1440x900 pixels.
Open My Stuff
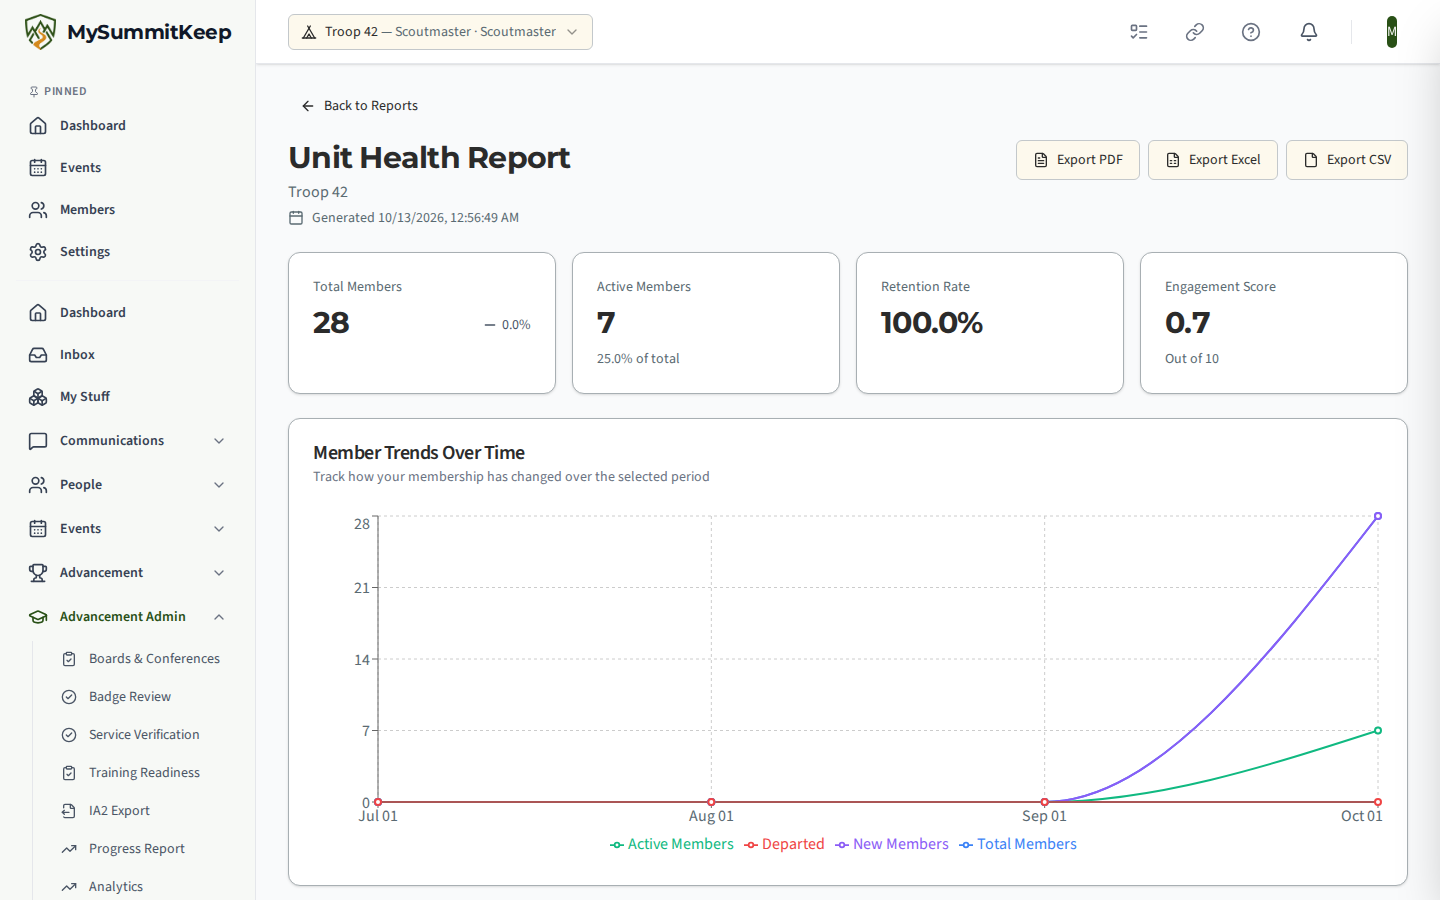tap(128, 396)
